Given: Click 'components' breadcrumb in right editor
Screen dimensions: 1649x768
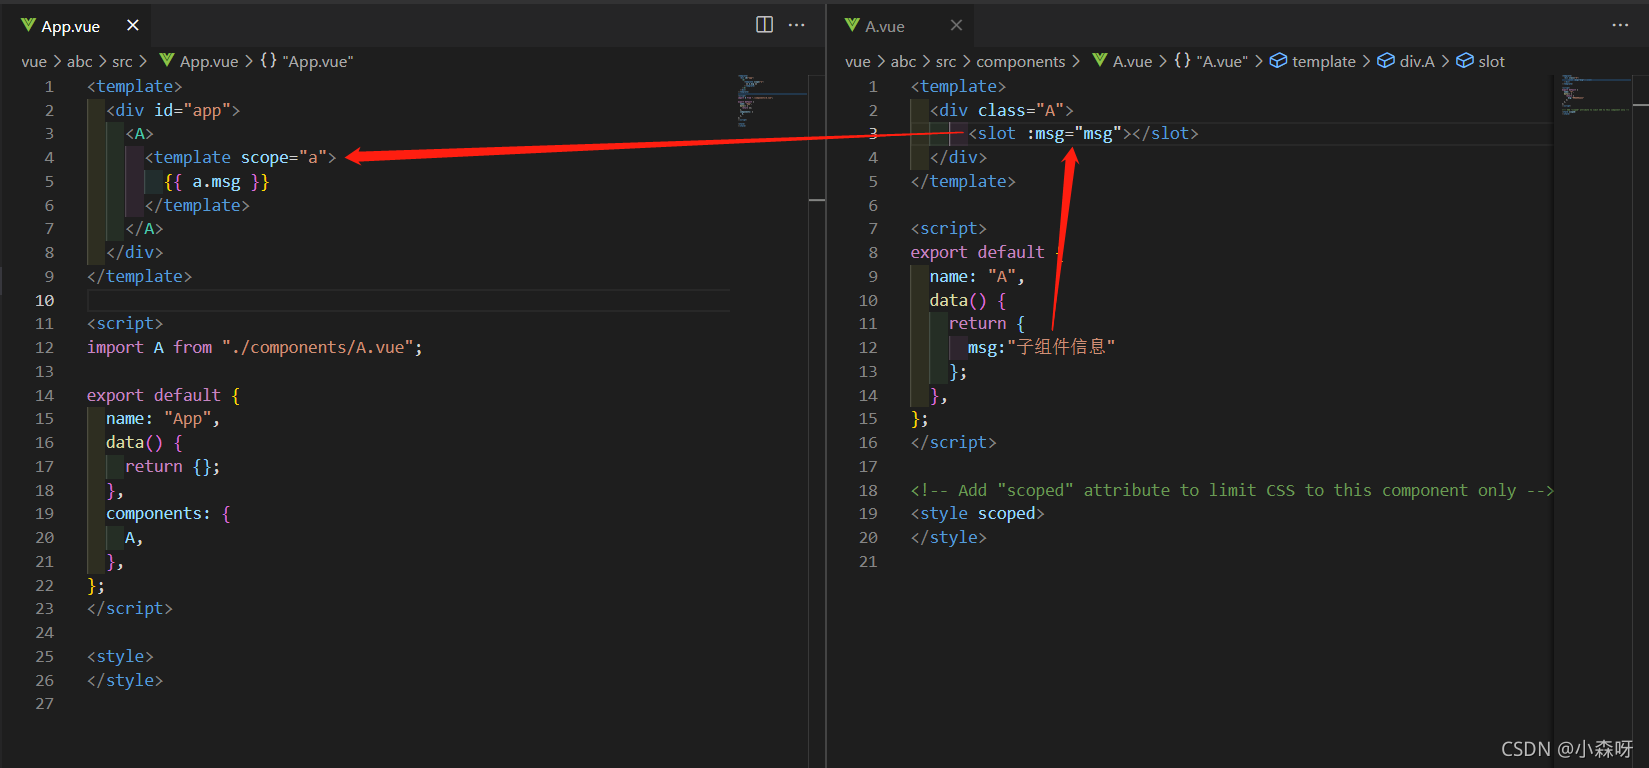Looking at the screenshot, I should [x=1020, y=61].
